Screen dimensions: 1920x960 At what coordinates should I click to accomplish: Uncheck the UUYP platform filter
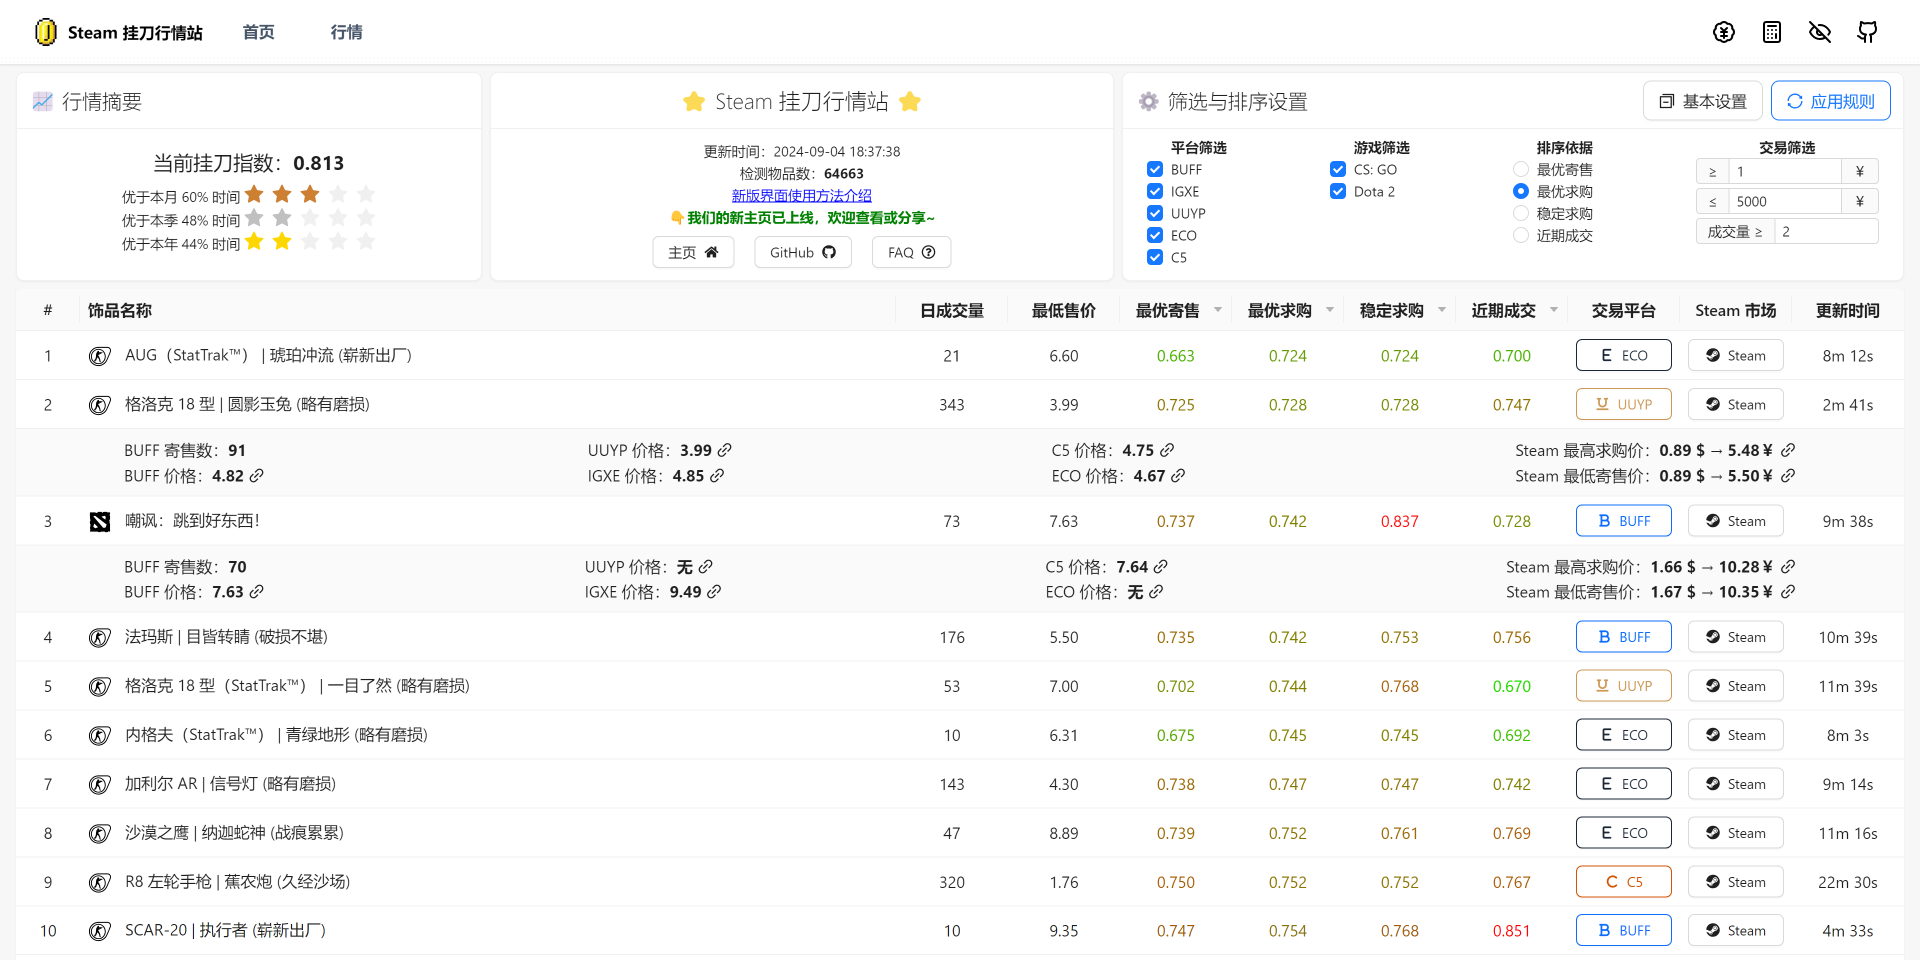1155,214
